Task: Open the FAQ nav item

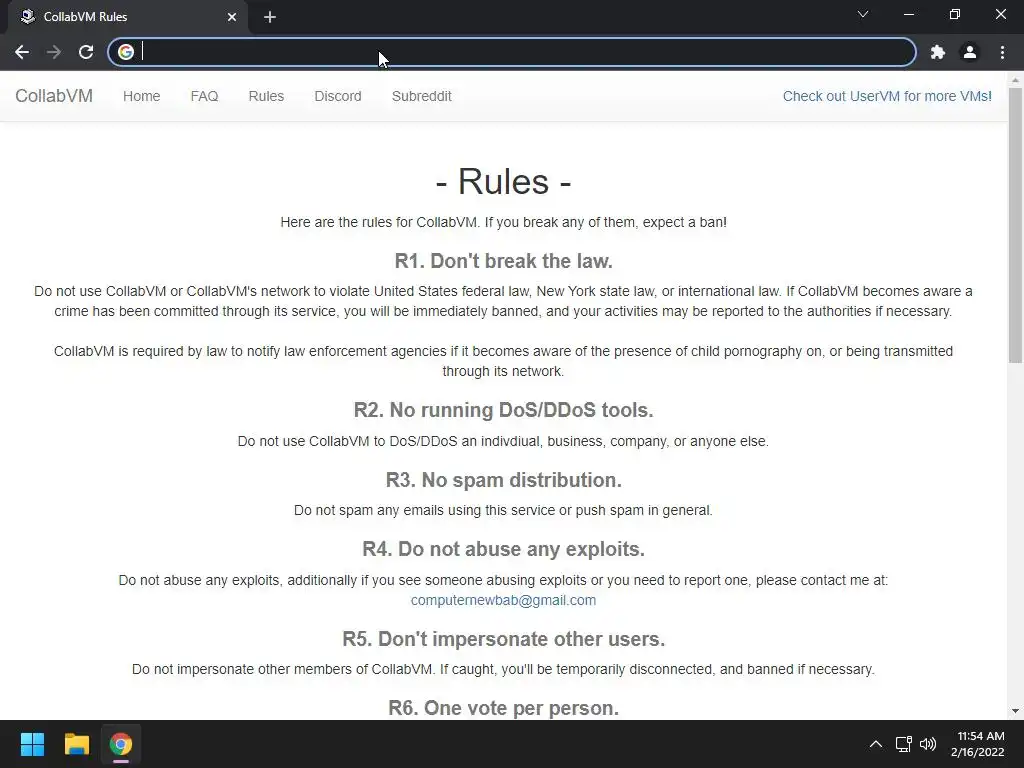Action: [x=204, y=96]
